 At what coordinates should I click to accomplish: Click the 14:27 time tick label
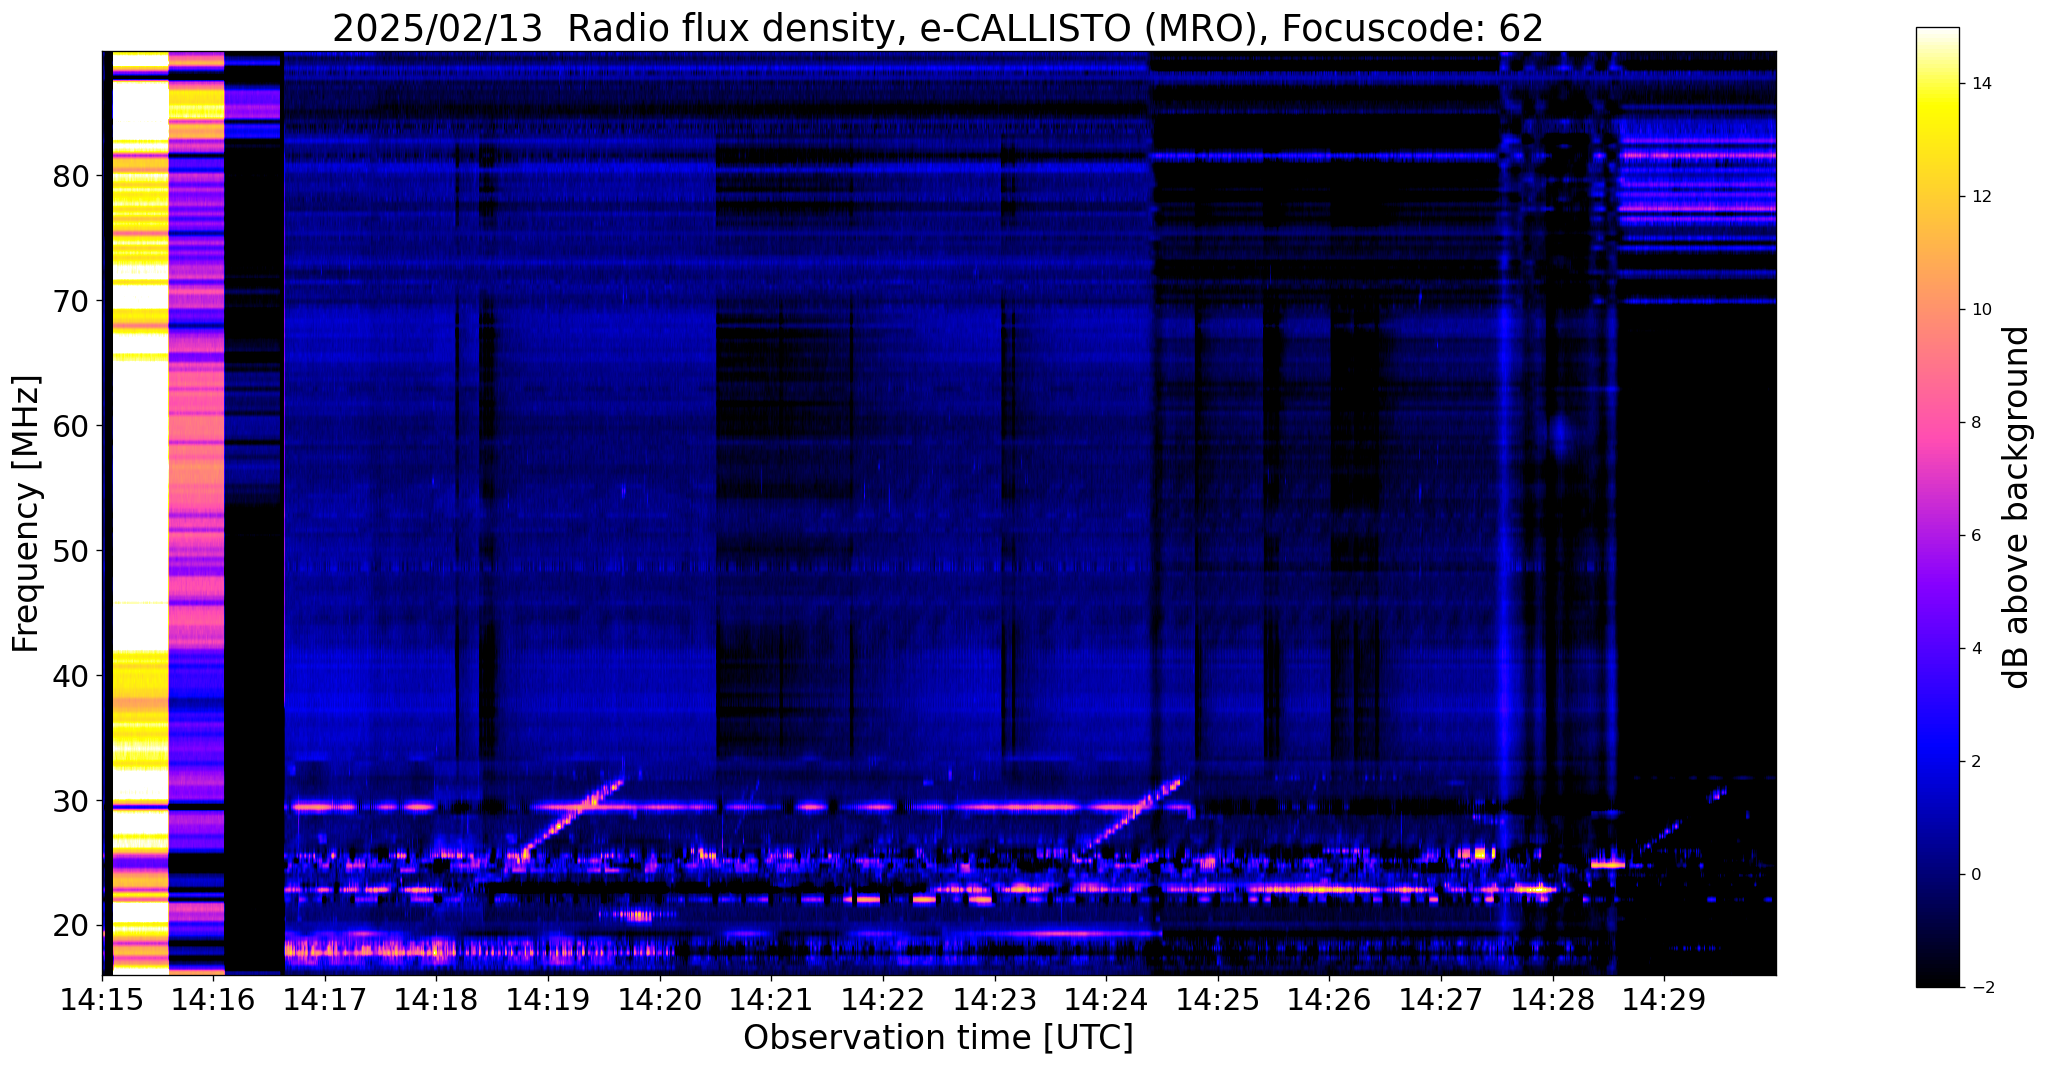(1440, 1000)
